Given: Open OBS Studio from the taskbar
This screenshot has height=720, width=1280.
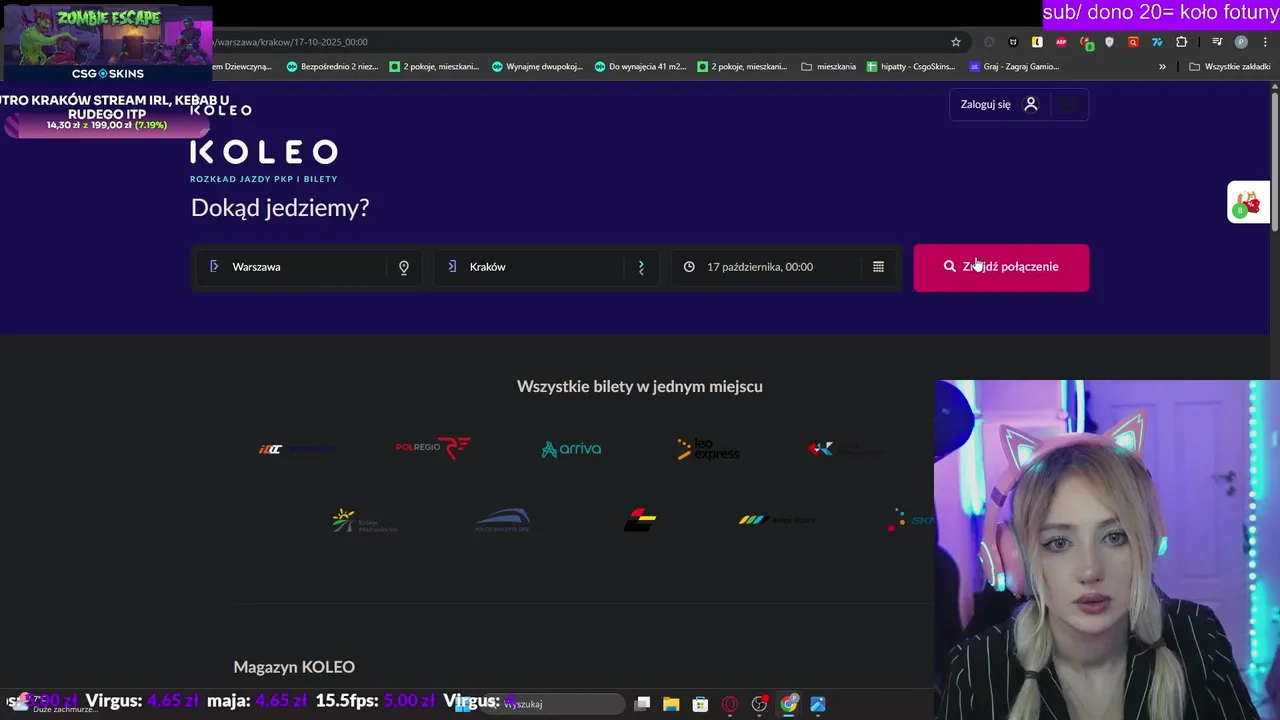Looking at the screenshot, I should (760, 704).
